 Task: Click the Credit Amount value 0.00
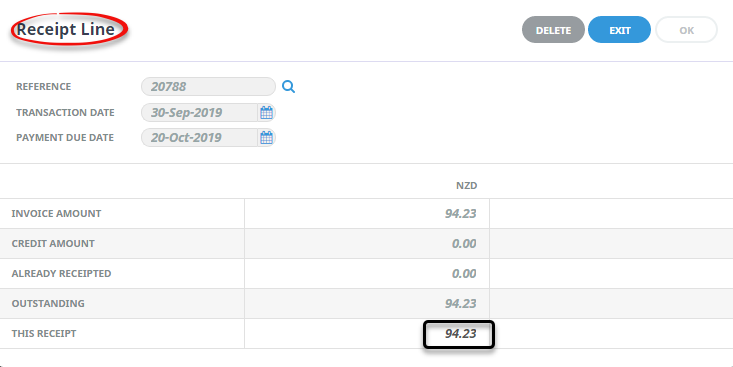(x=464, y=244)
